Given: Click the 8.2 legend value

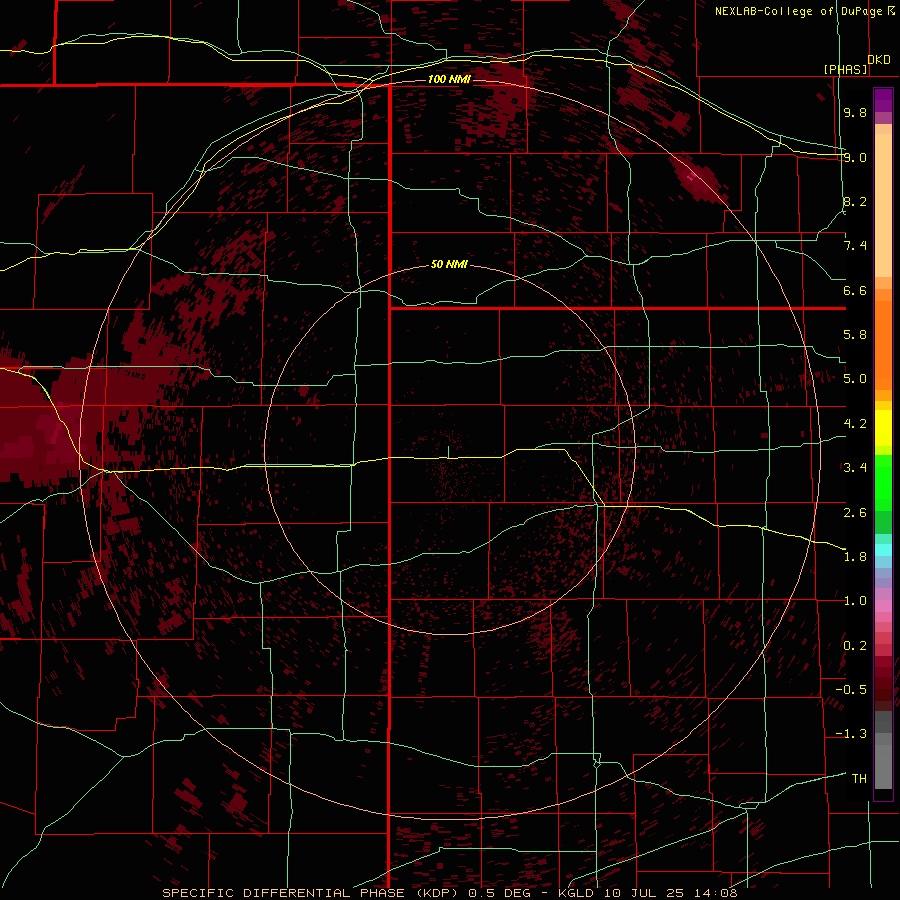Looking at the screenshot, I should 855,201.
